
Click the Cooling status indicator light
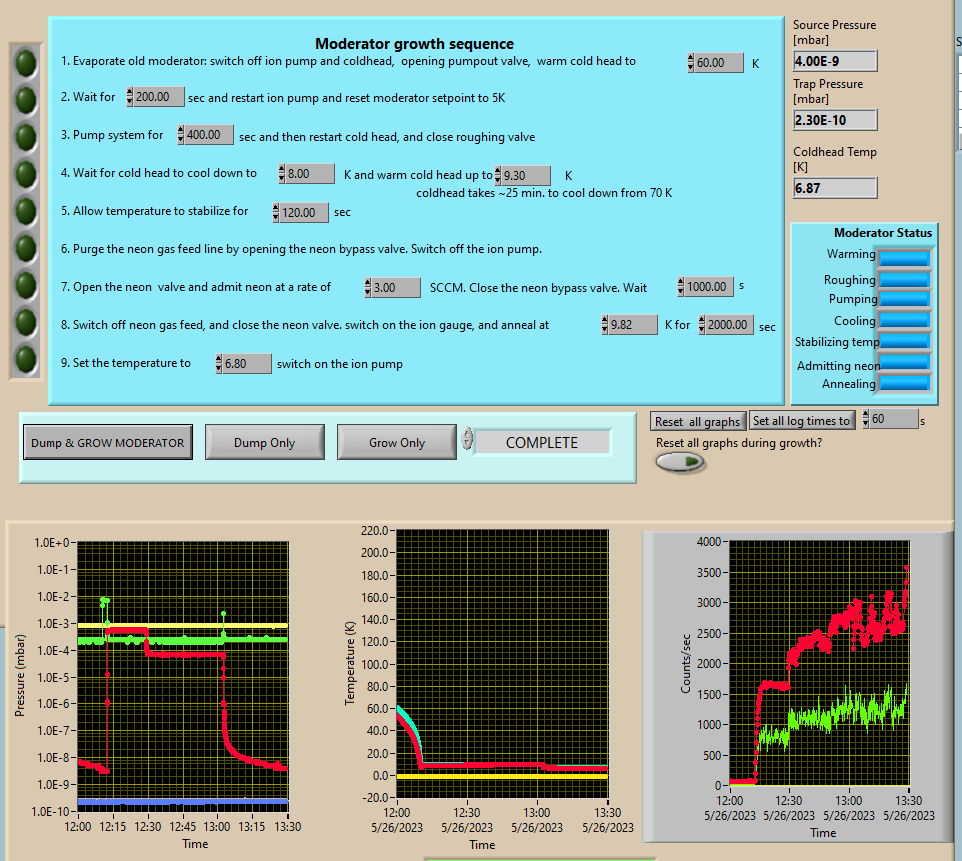(903, 320)
